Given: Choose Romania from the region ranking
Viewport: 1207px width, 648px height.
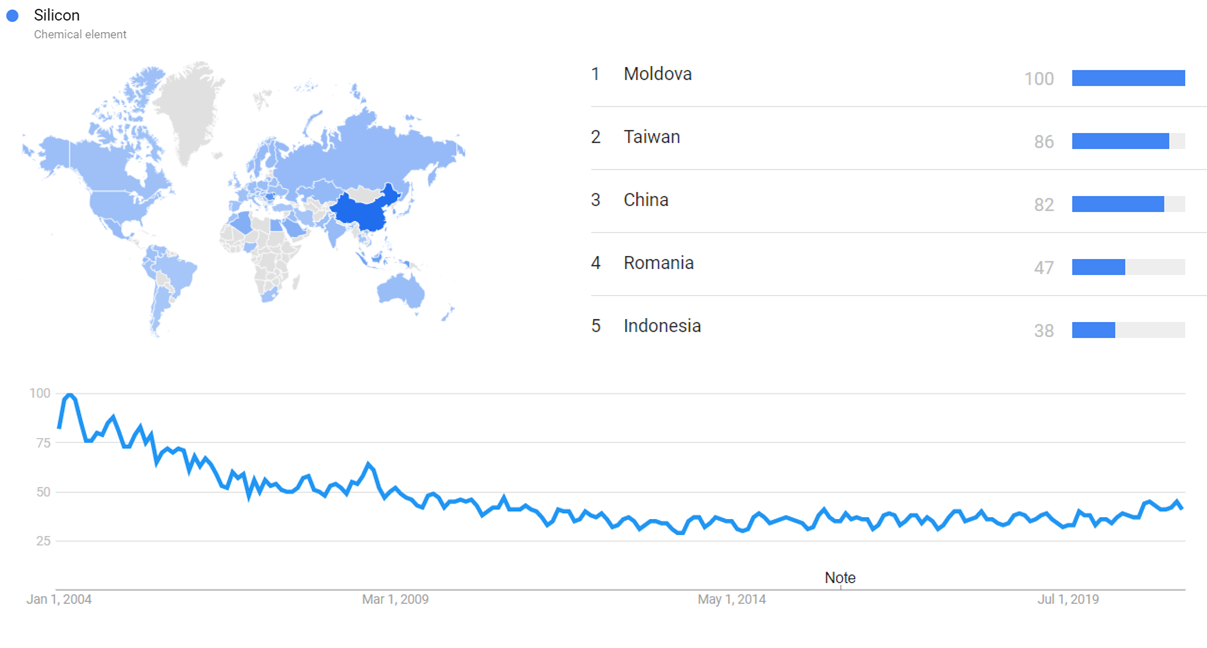Looking at the screenshot, I should click(x=658, y=263).
